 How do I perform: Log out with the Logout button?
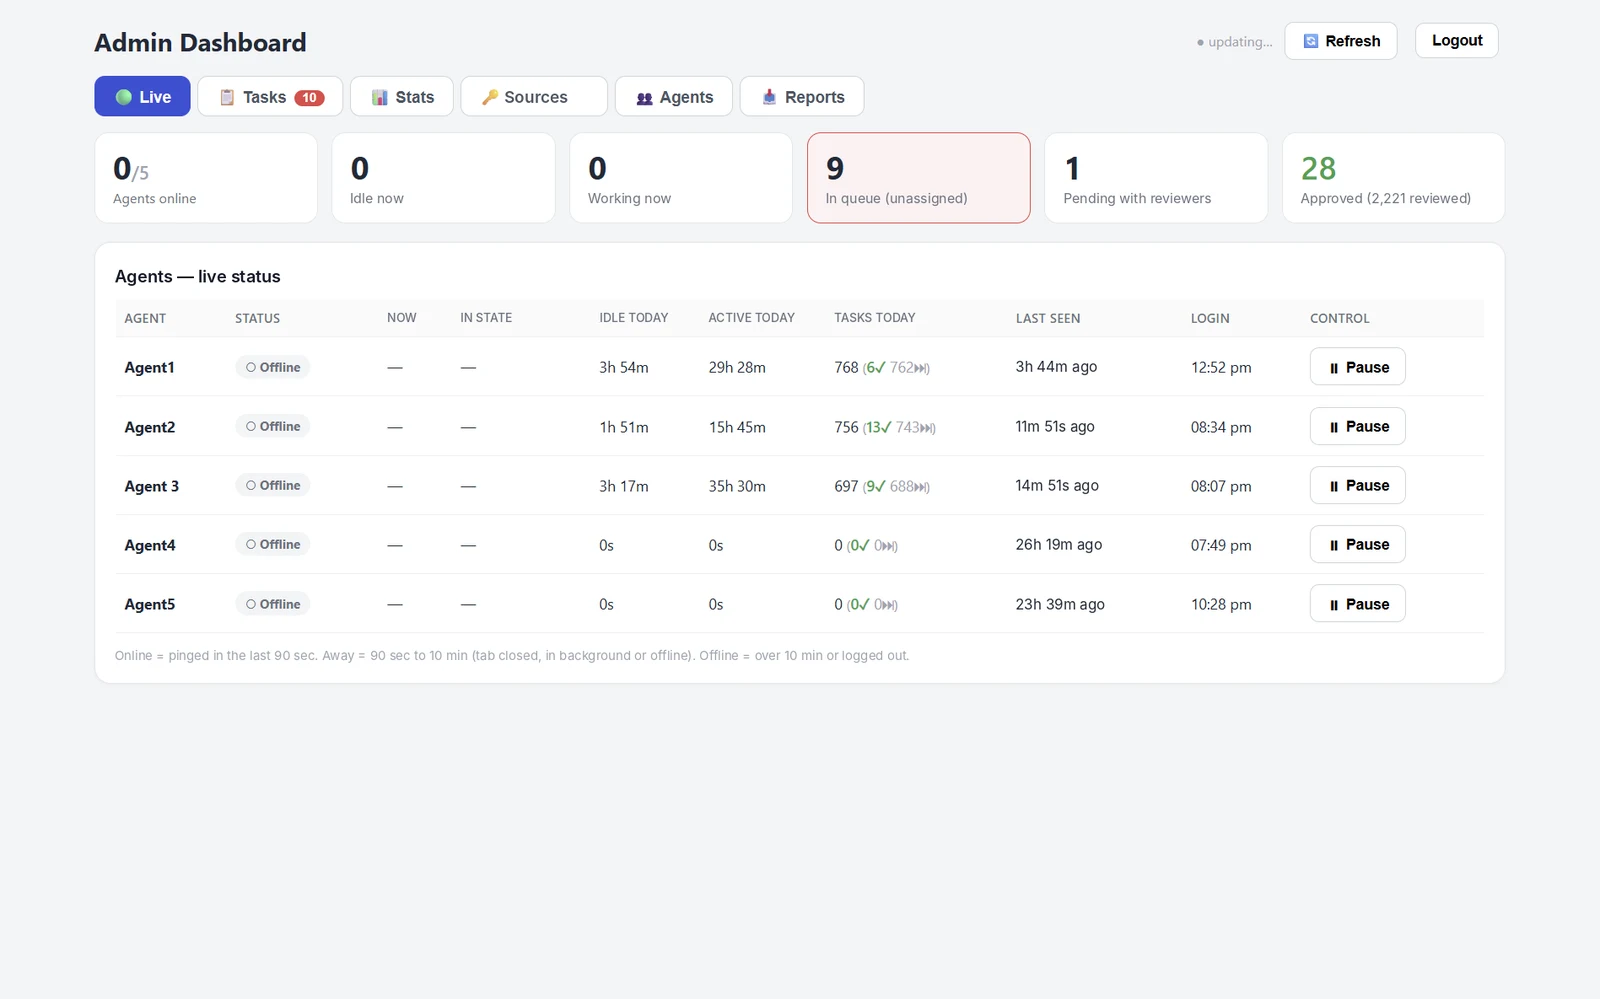[1457, 41]
